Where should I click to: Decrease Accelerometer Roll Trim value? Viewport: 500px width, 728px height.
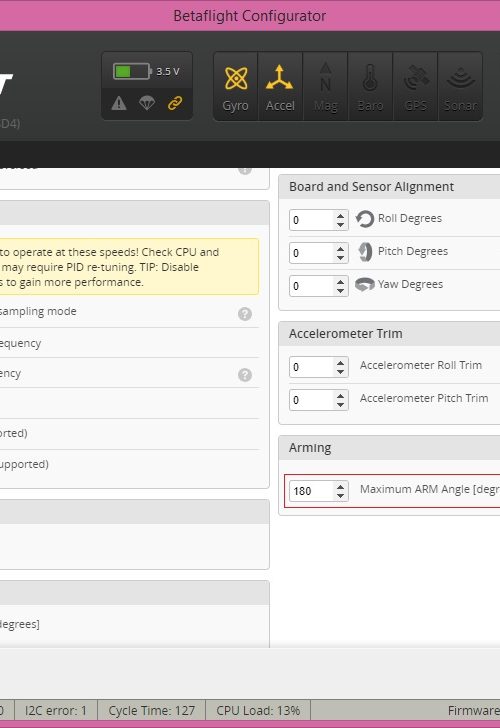pyautogui.click(x=340, y=372)
